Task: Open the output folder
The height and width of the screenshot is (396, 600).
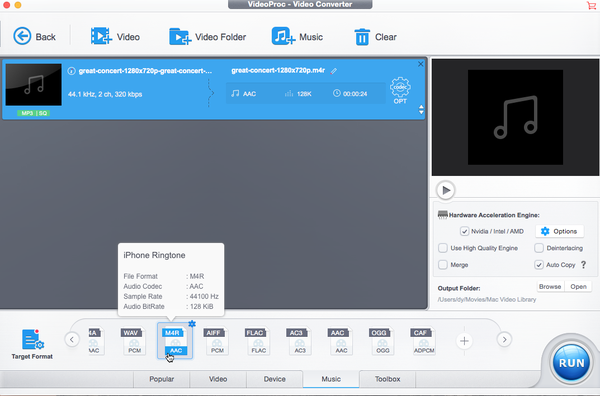Action: point(578,287)
